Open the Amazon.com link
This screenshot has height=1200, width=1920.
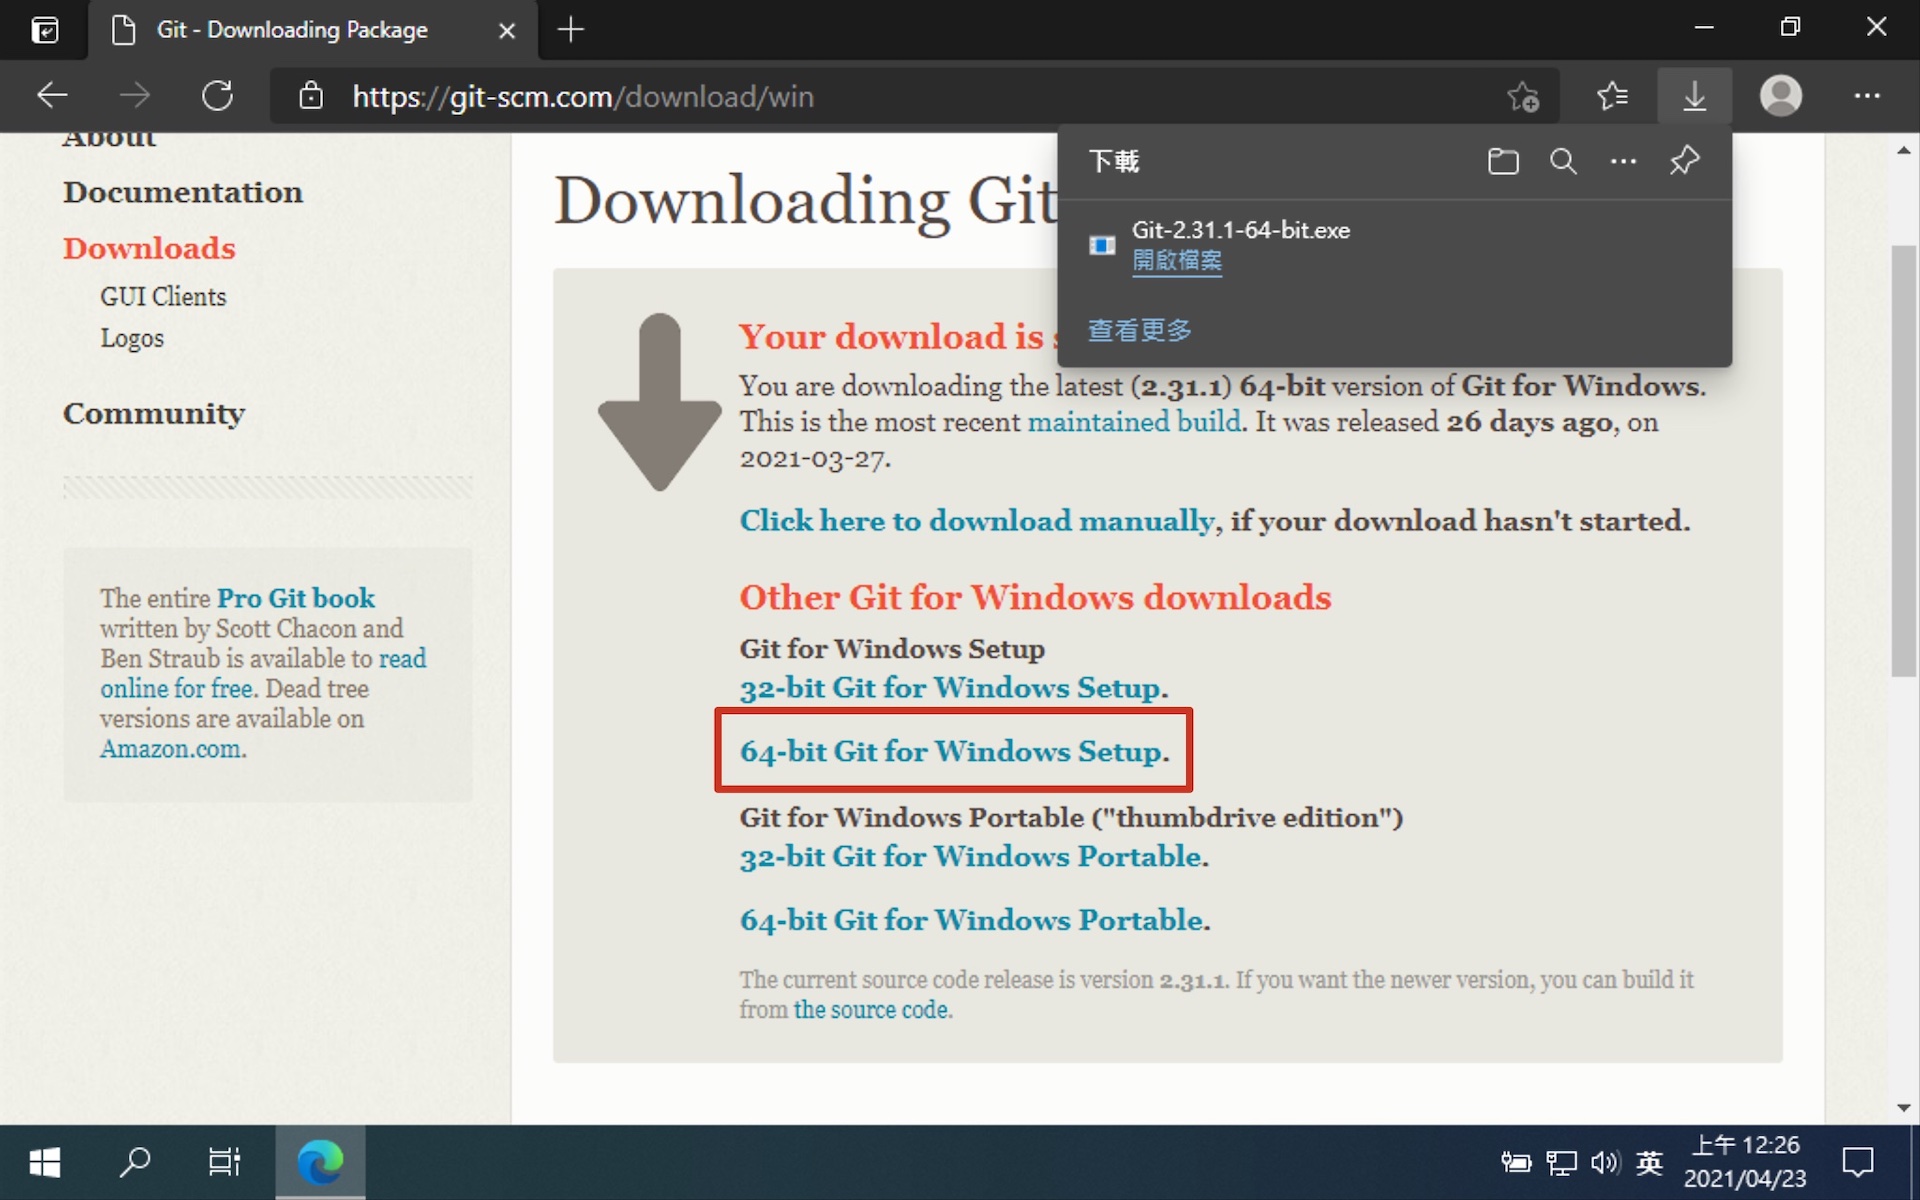coord(171,749)
